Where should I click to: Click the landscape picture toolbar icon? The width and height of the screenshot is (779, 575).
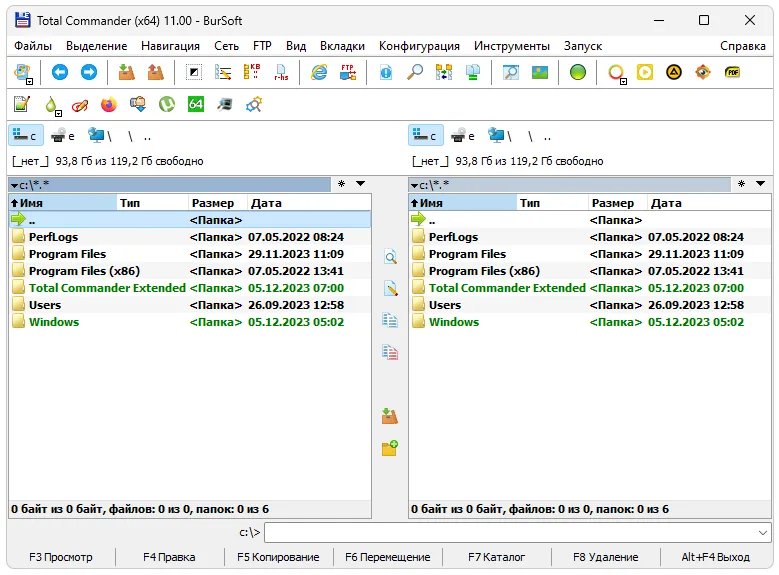(540, 73)
